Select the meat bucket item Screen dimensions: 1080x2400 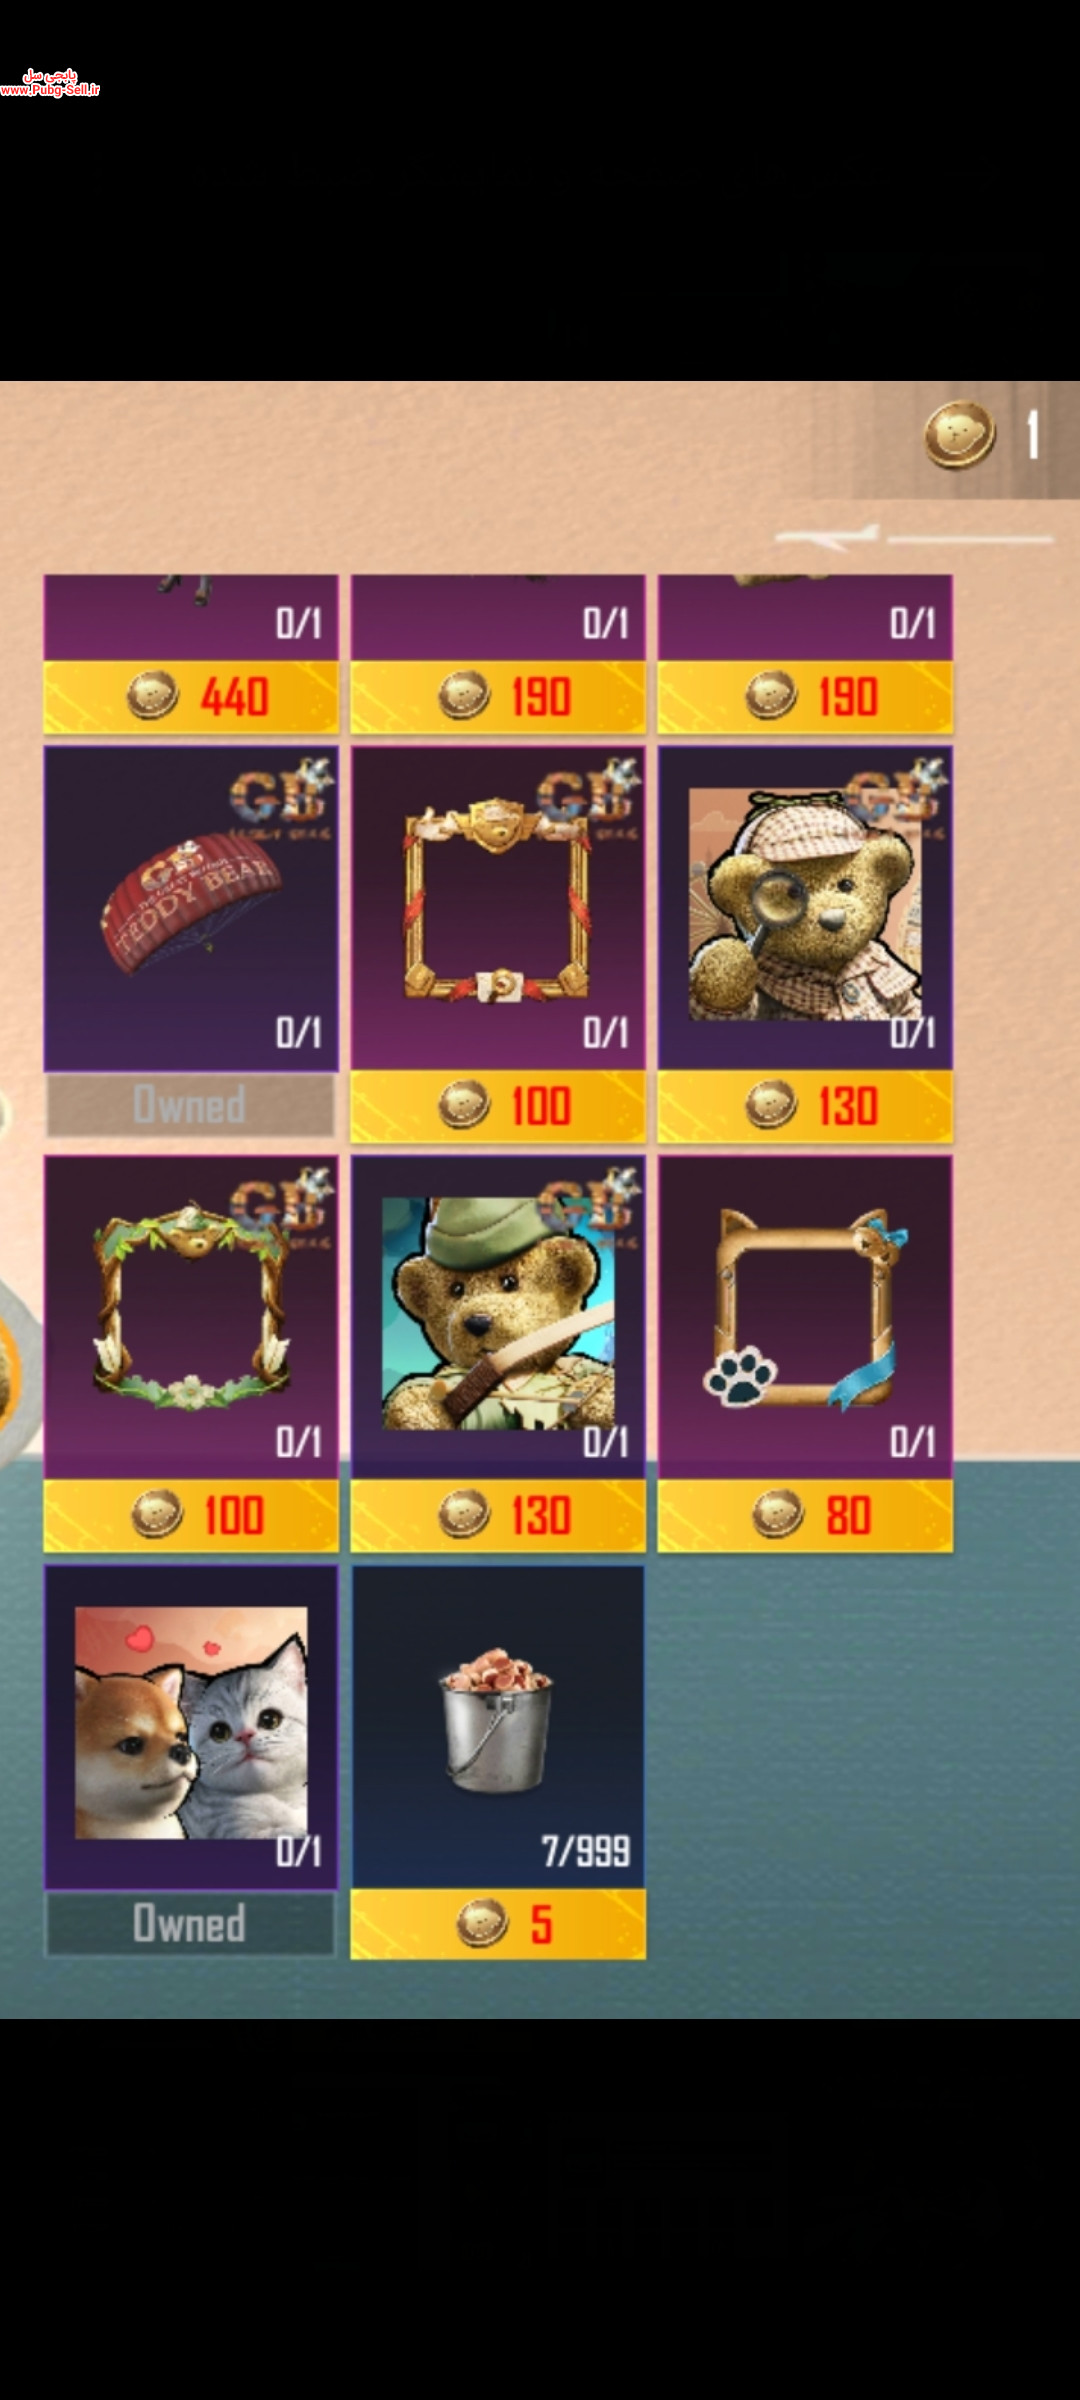coord(498,1727)
